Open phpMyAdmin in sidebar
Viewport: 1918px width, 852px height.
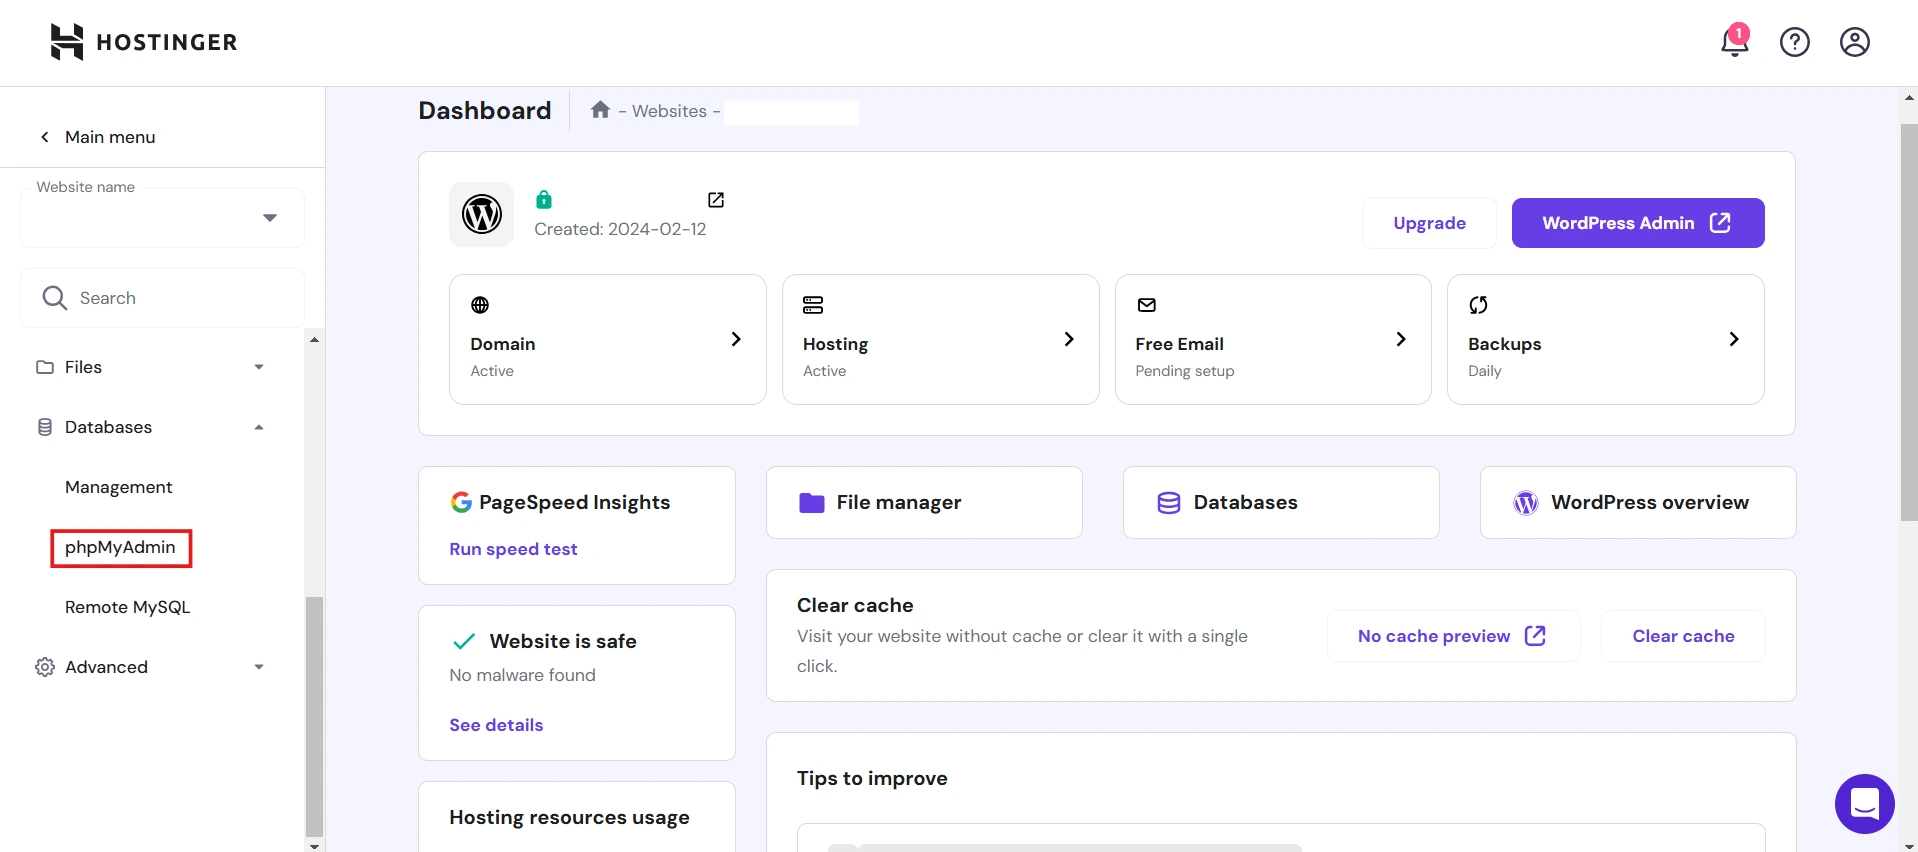120,547
